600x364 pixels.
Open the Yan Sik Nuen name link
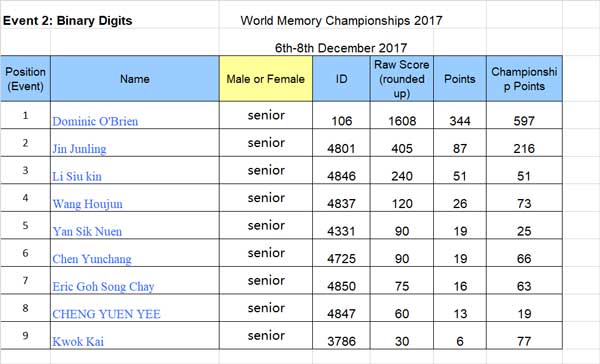point(87,232)
